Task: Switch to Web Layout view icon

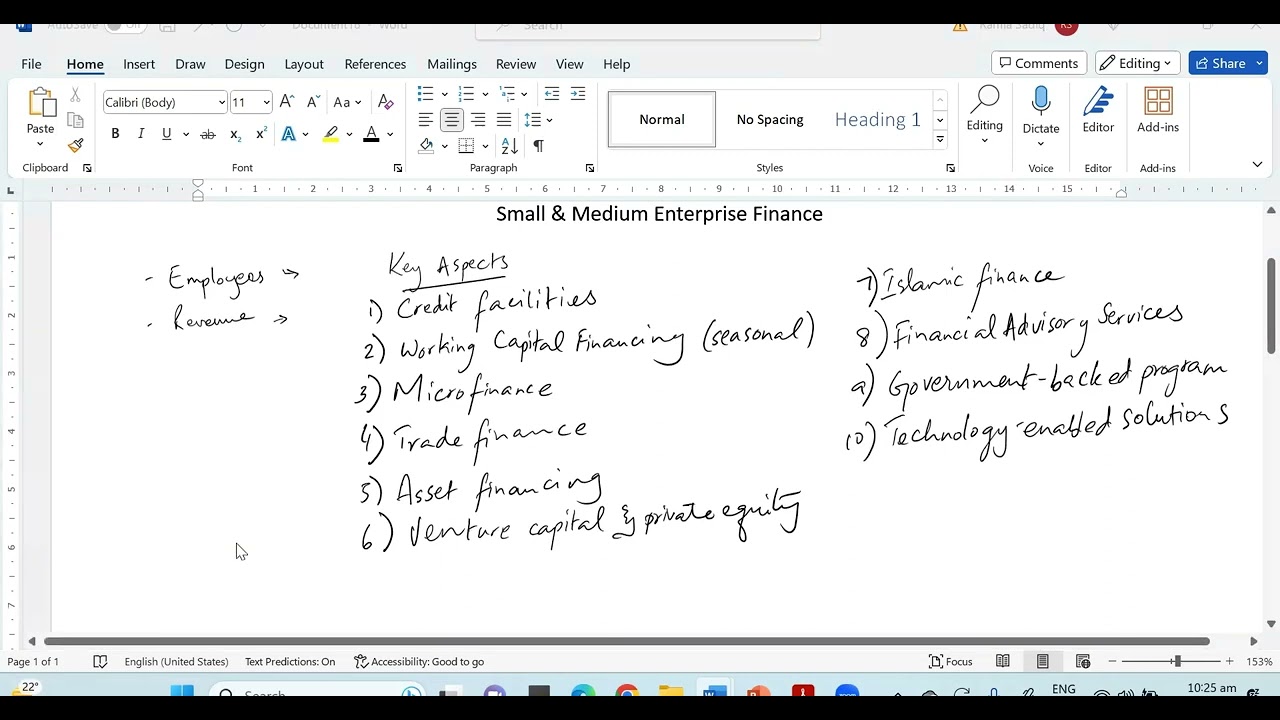Action: pos(1083,661)
